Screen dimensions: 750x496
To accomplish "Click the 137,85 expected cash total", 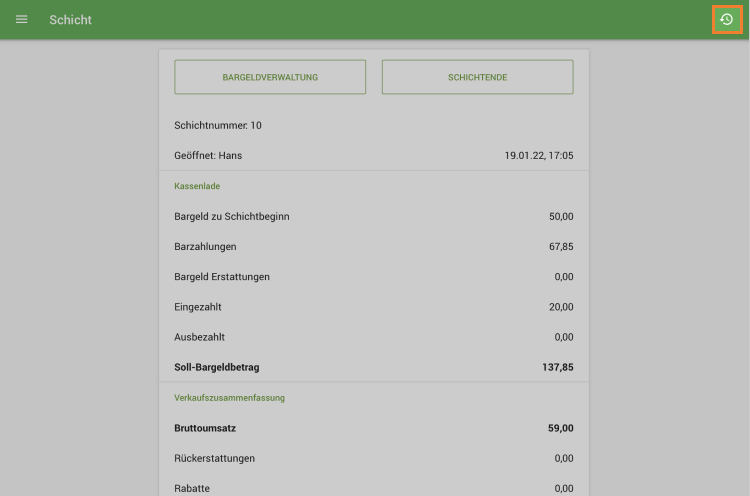I will coord(558,367).
